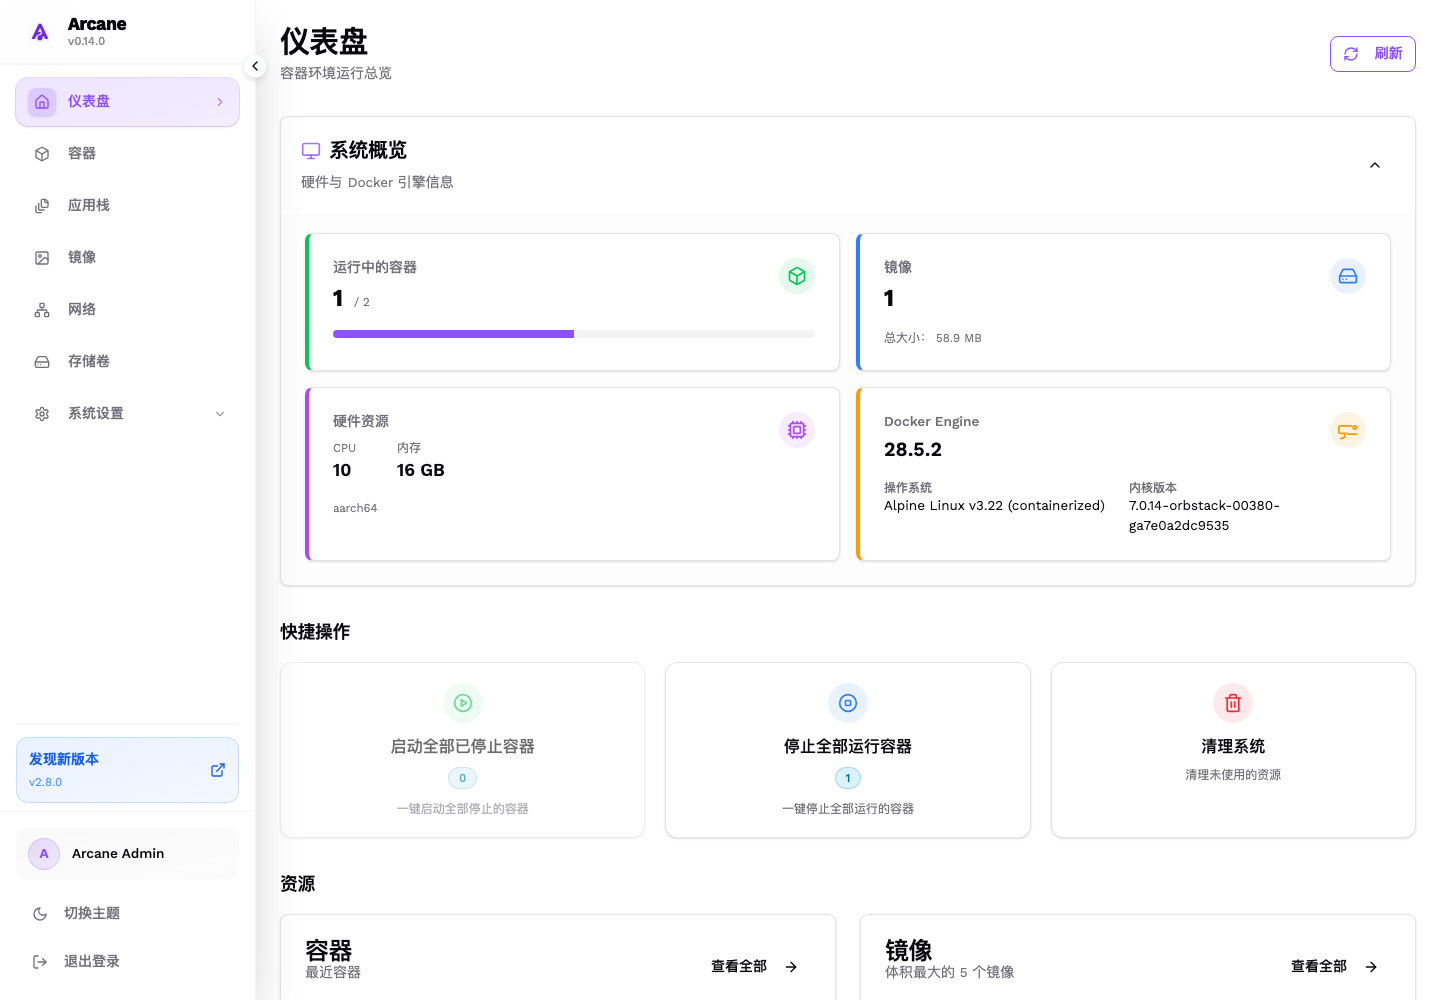Click the arrow icon next to 容器 查看全部
The image size is (1440, 1000).
click(791, 967)
